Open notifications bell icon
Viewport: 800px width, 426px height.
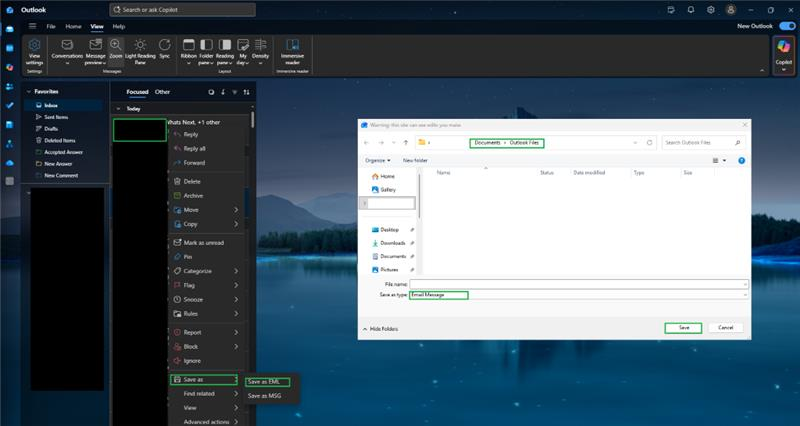point(691,10)
